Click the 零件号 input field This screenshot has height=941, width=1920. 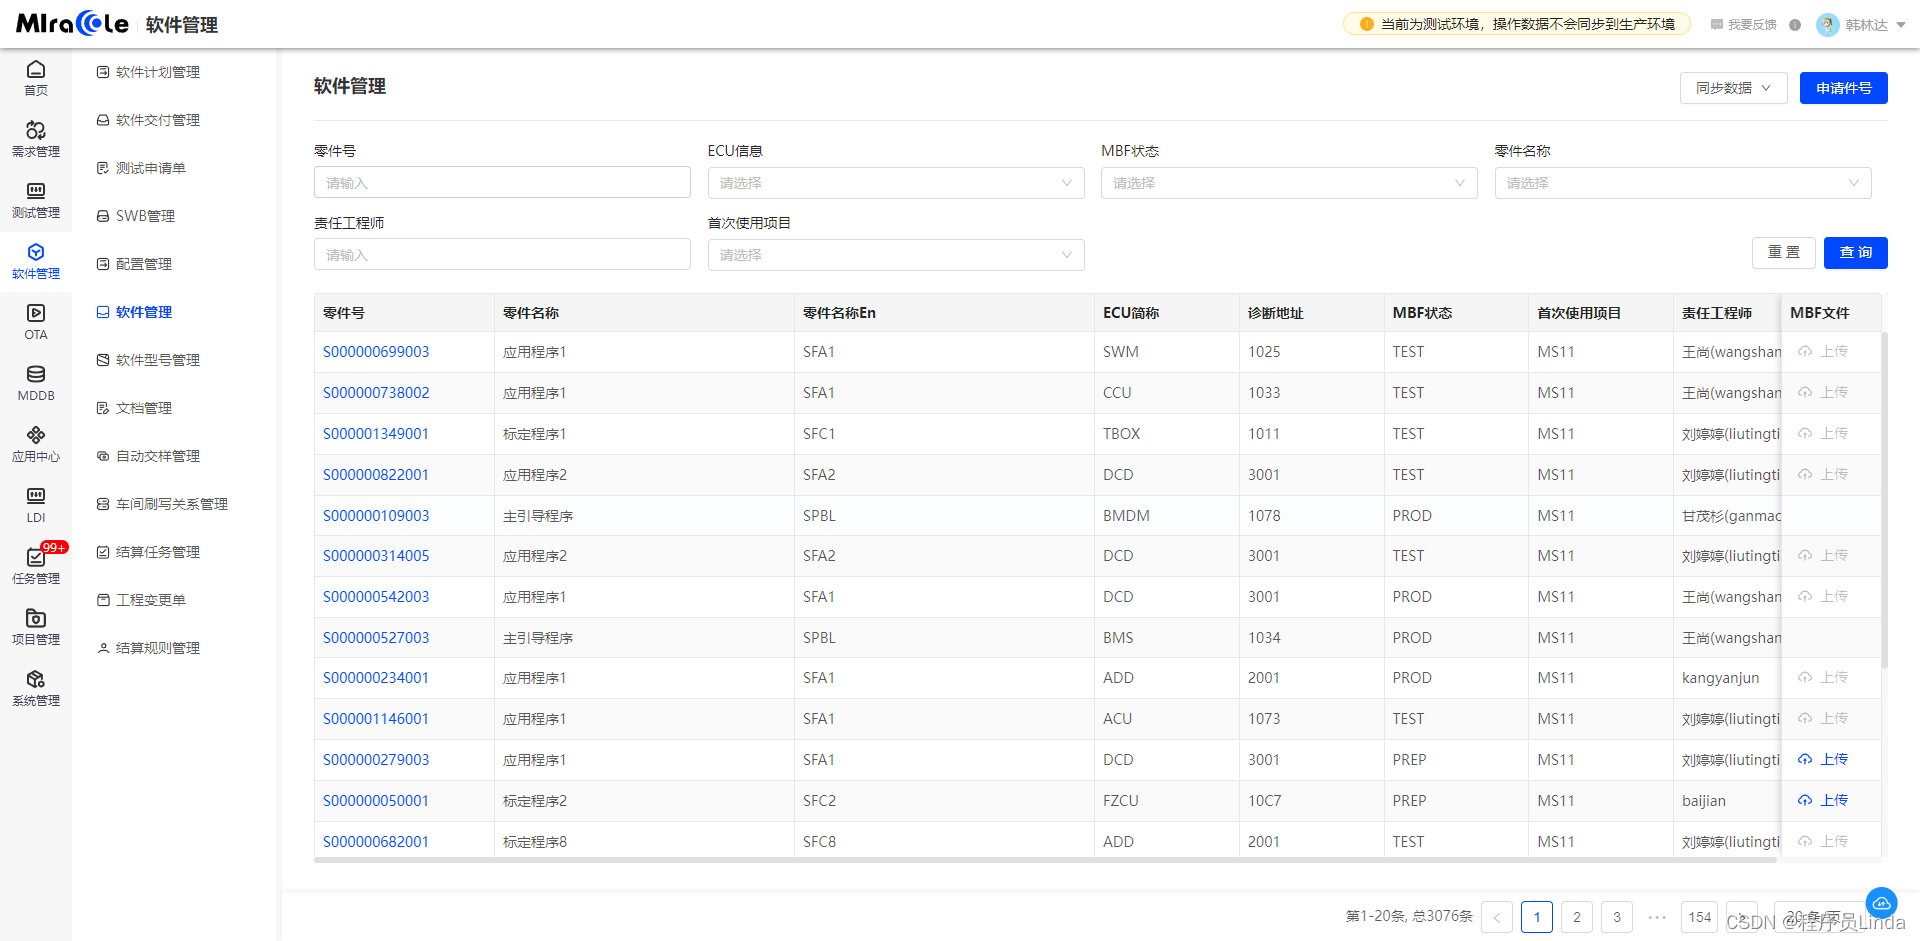[x=502, y=183]
